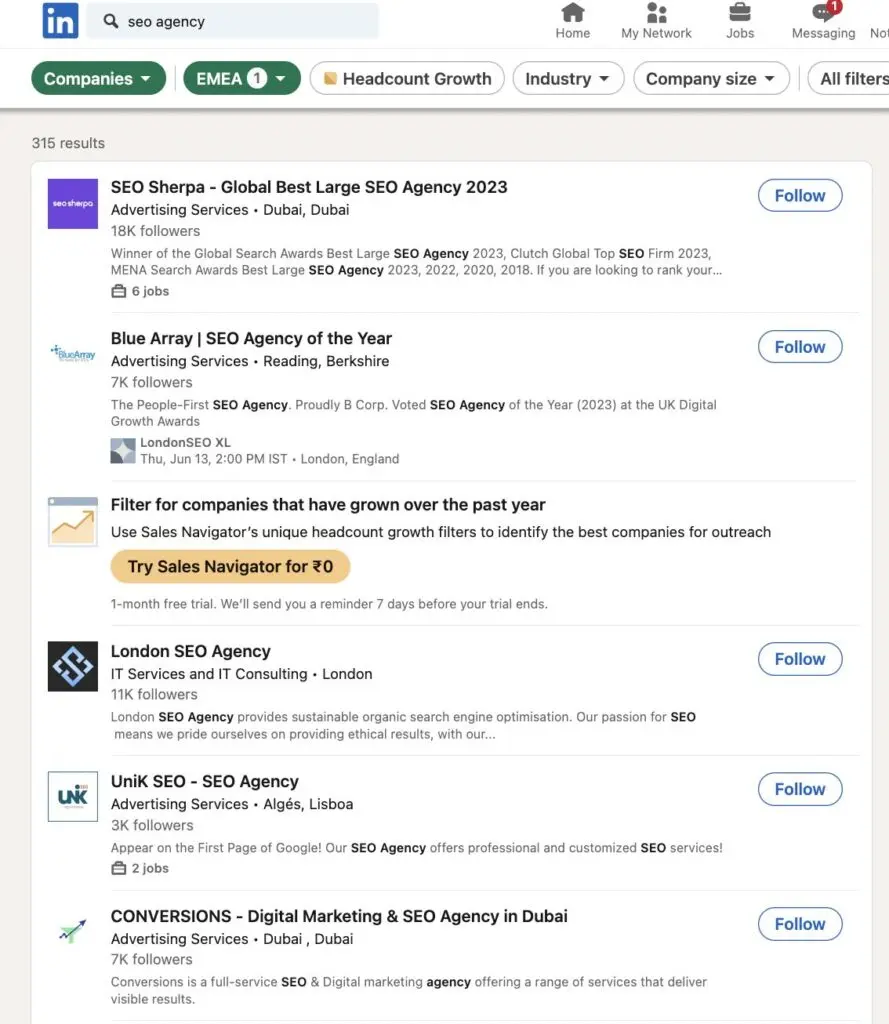Click the SEO Sherpa company logo
889x1024 pixels.
(73, 203)
